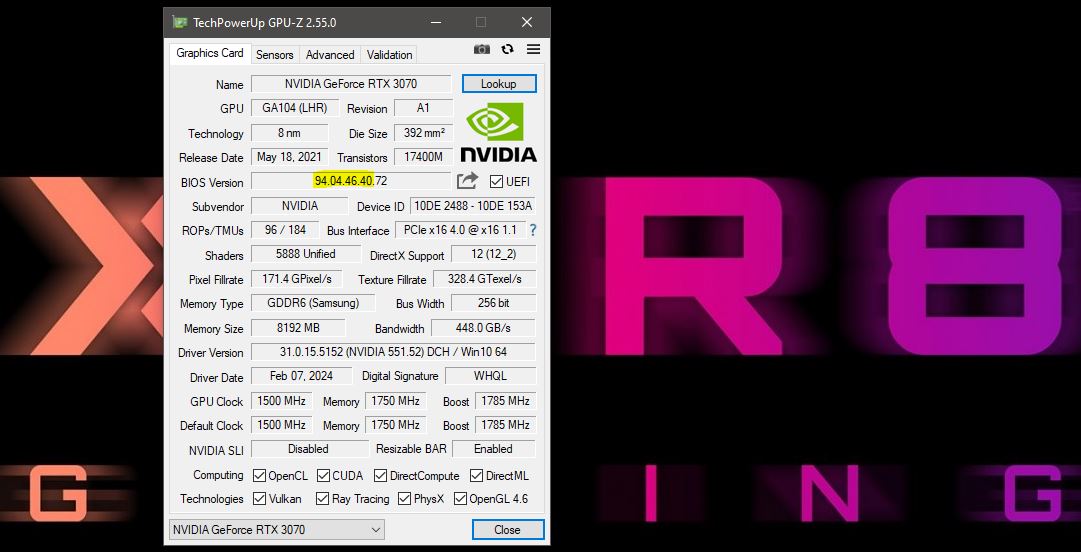Click the Bandwidth value 448.0 GB/s
Viewport: 1081px width, 552px height.
(483, 328)
